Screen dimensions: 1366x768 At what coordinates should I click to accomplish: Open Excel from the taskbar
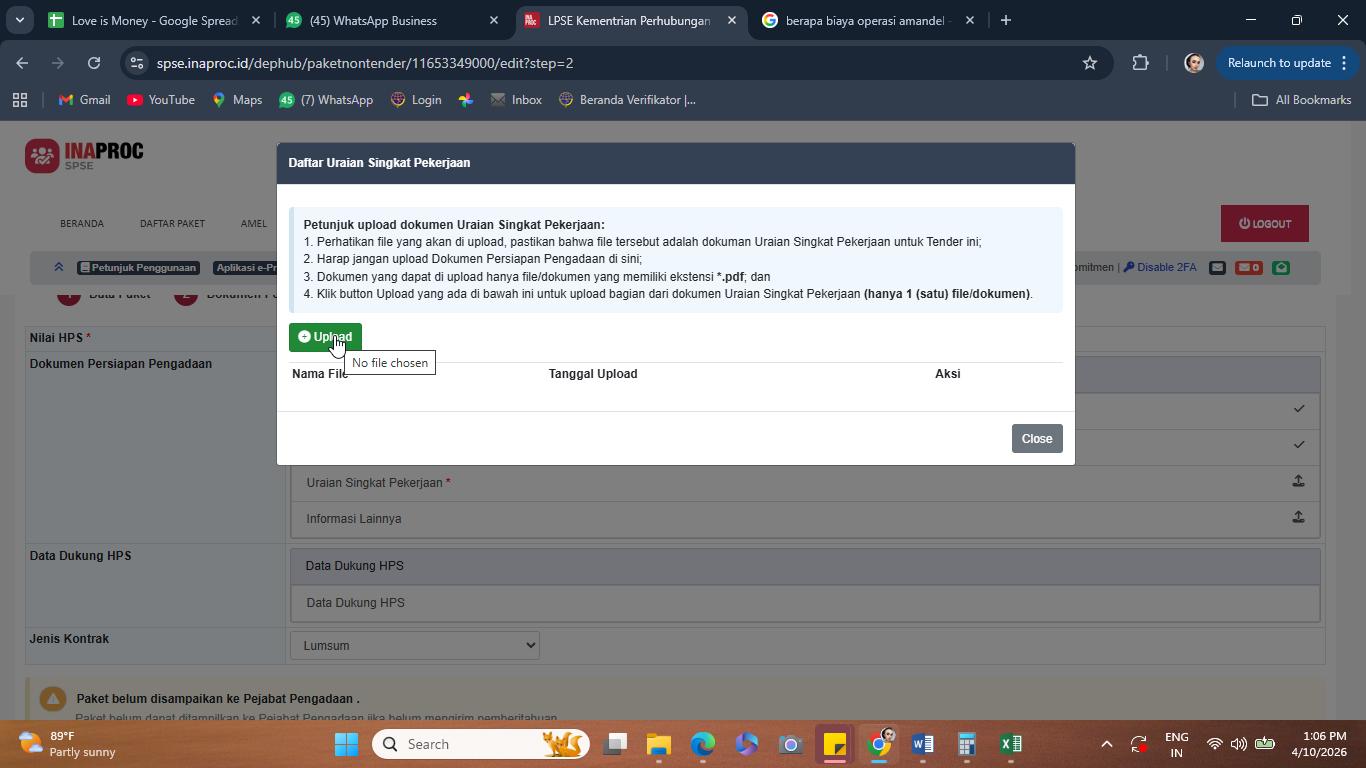point(1011,744)
